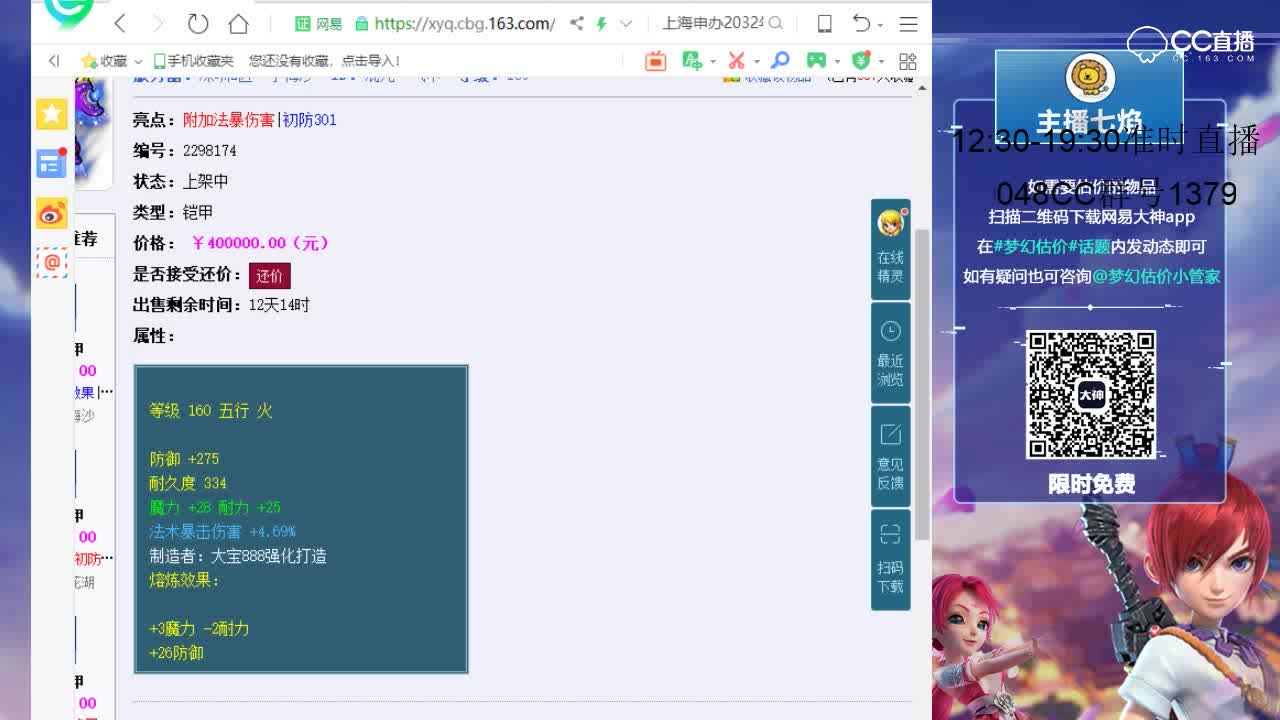Open the shield extension dropdown arrow
Screen dimensions: 1280x720
(880, 62)
